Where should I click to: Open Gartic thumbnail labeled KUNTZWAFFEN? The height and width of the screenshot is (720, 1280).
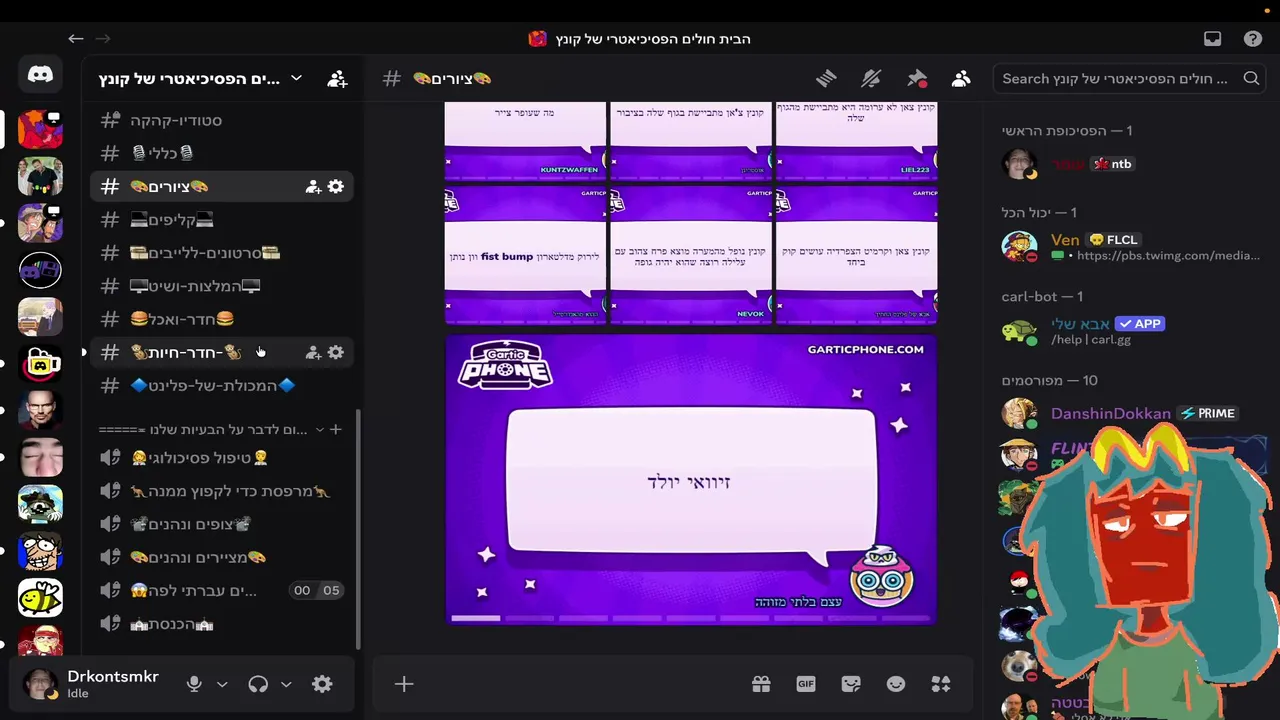pyautogui.click(x=525, y=140)
